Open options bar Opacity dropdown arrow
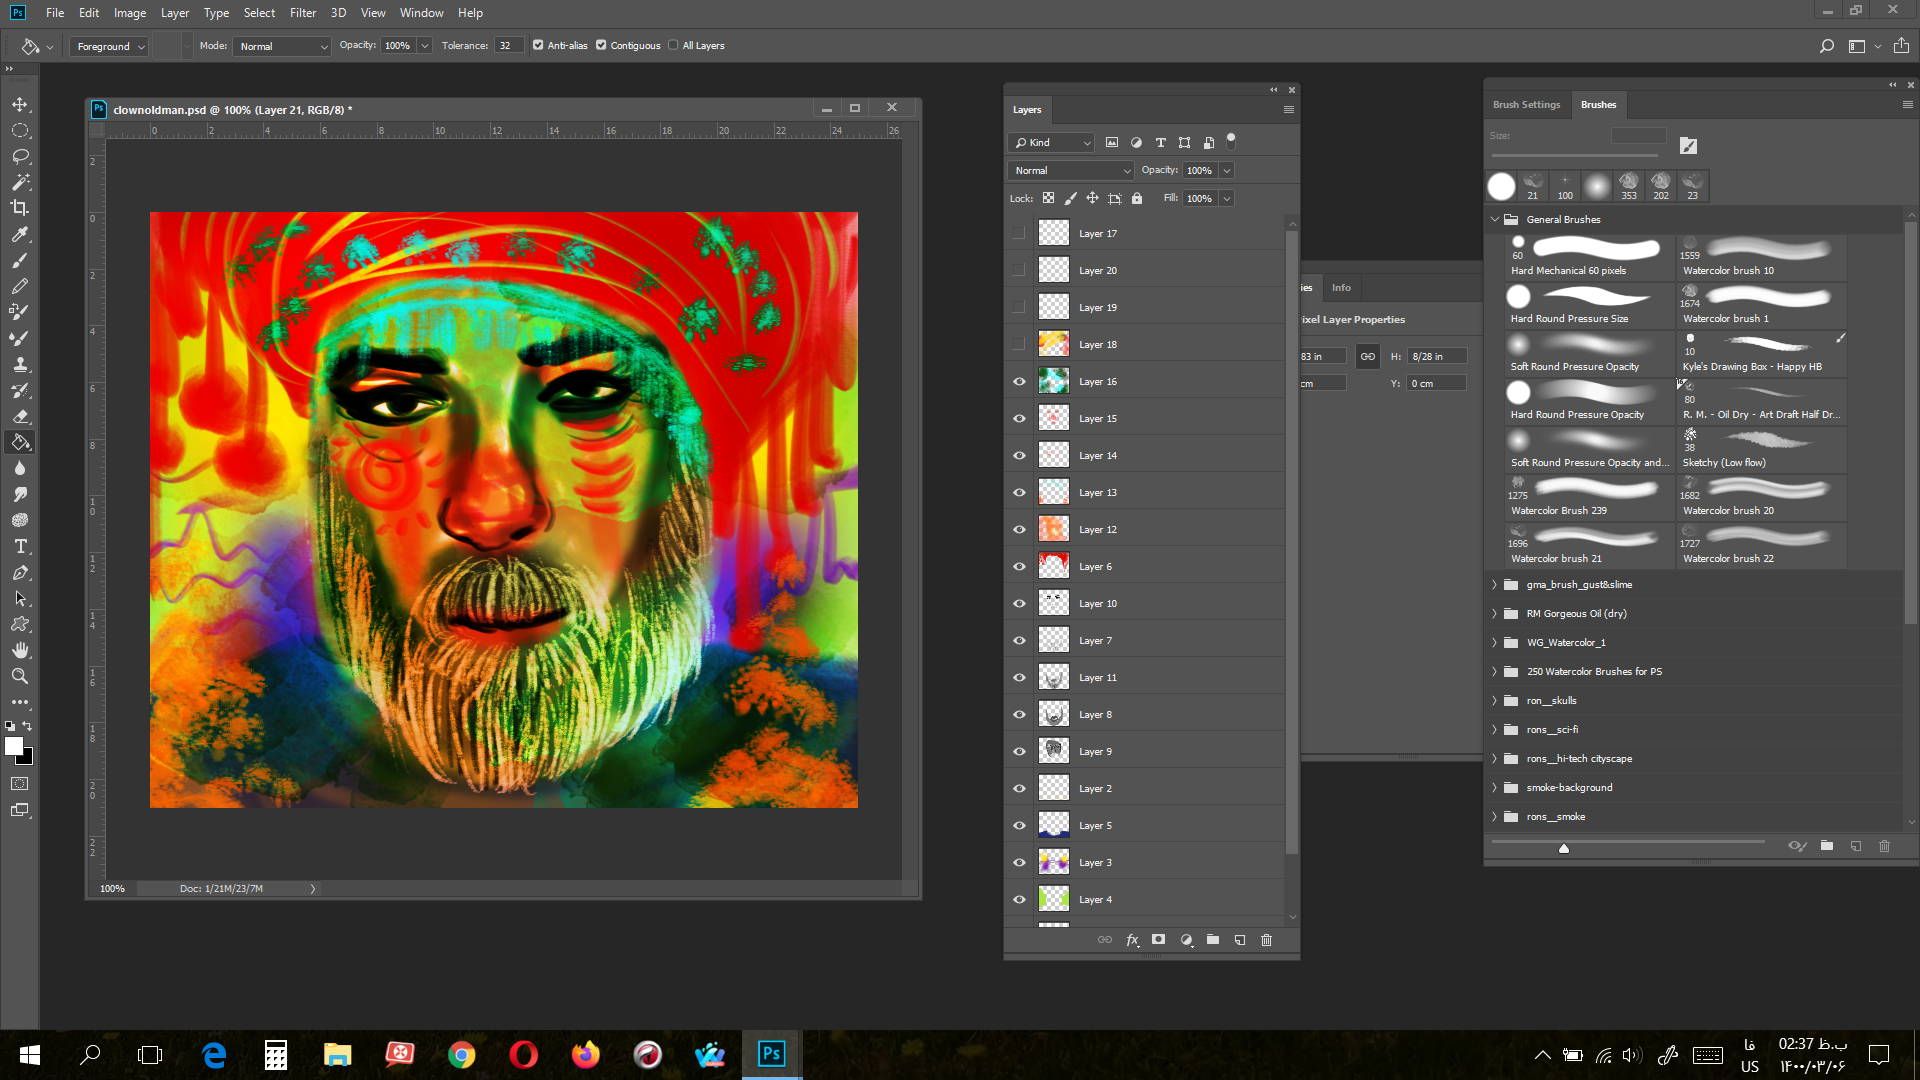This screenshot has height=1080, width=1920. pos(425,46)
